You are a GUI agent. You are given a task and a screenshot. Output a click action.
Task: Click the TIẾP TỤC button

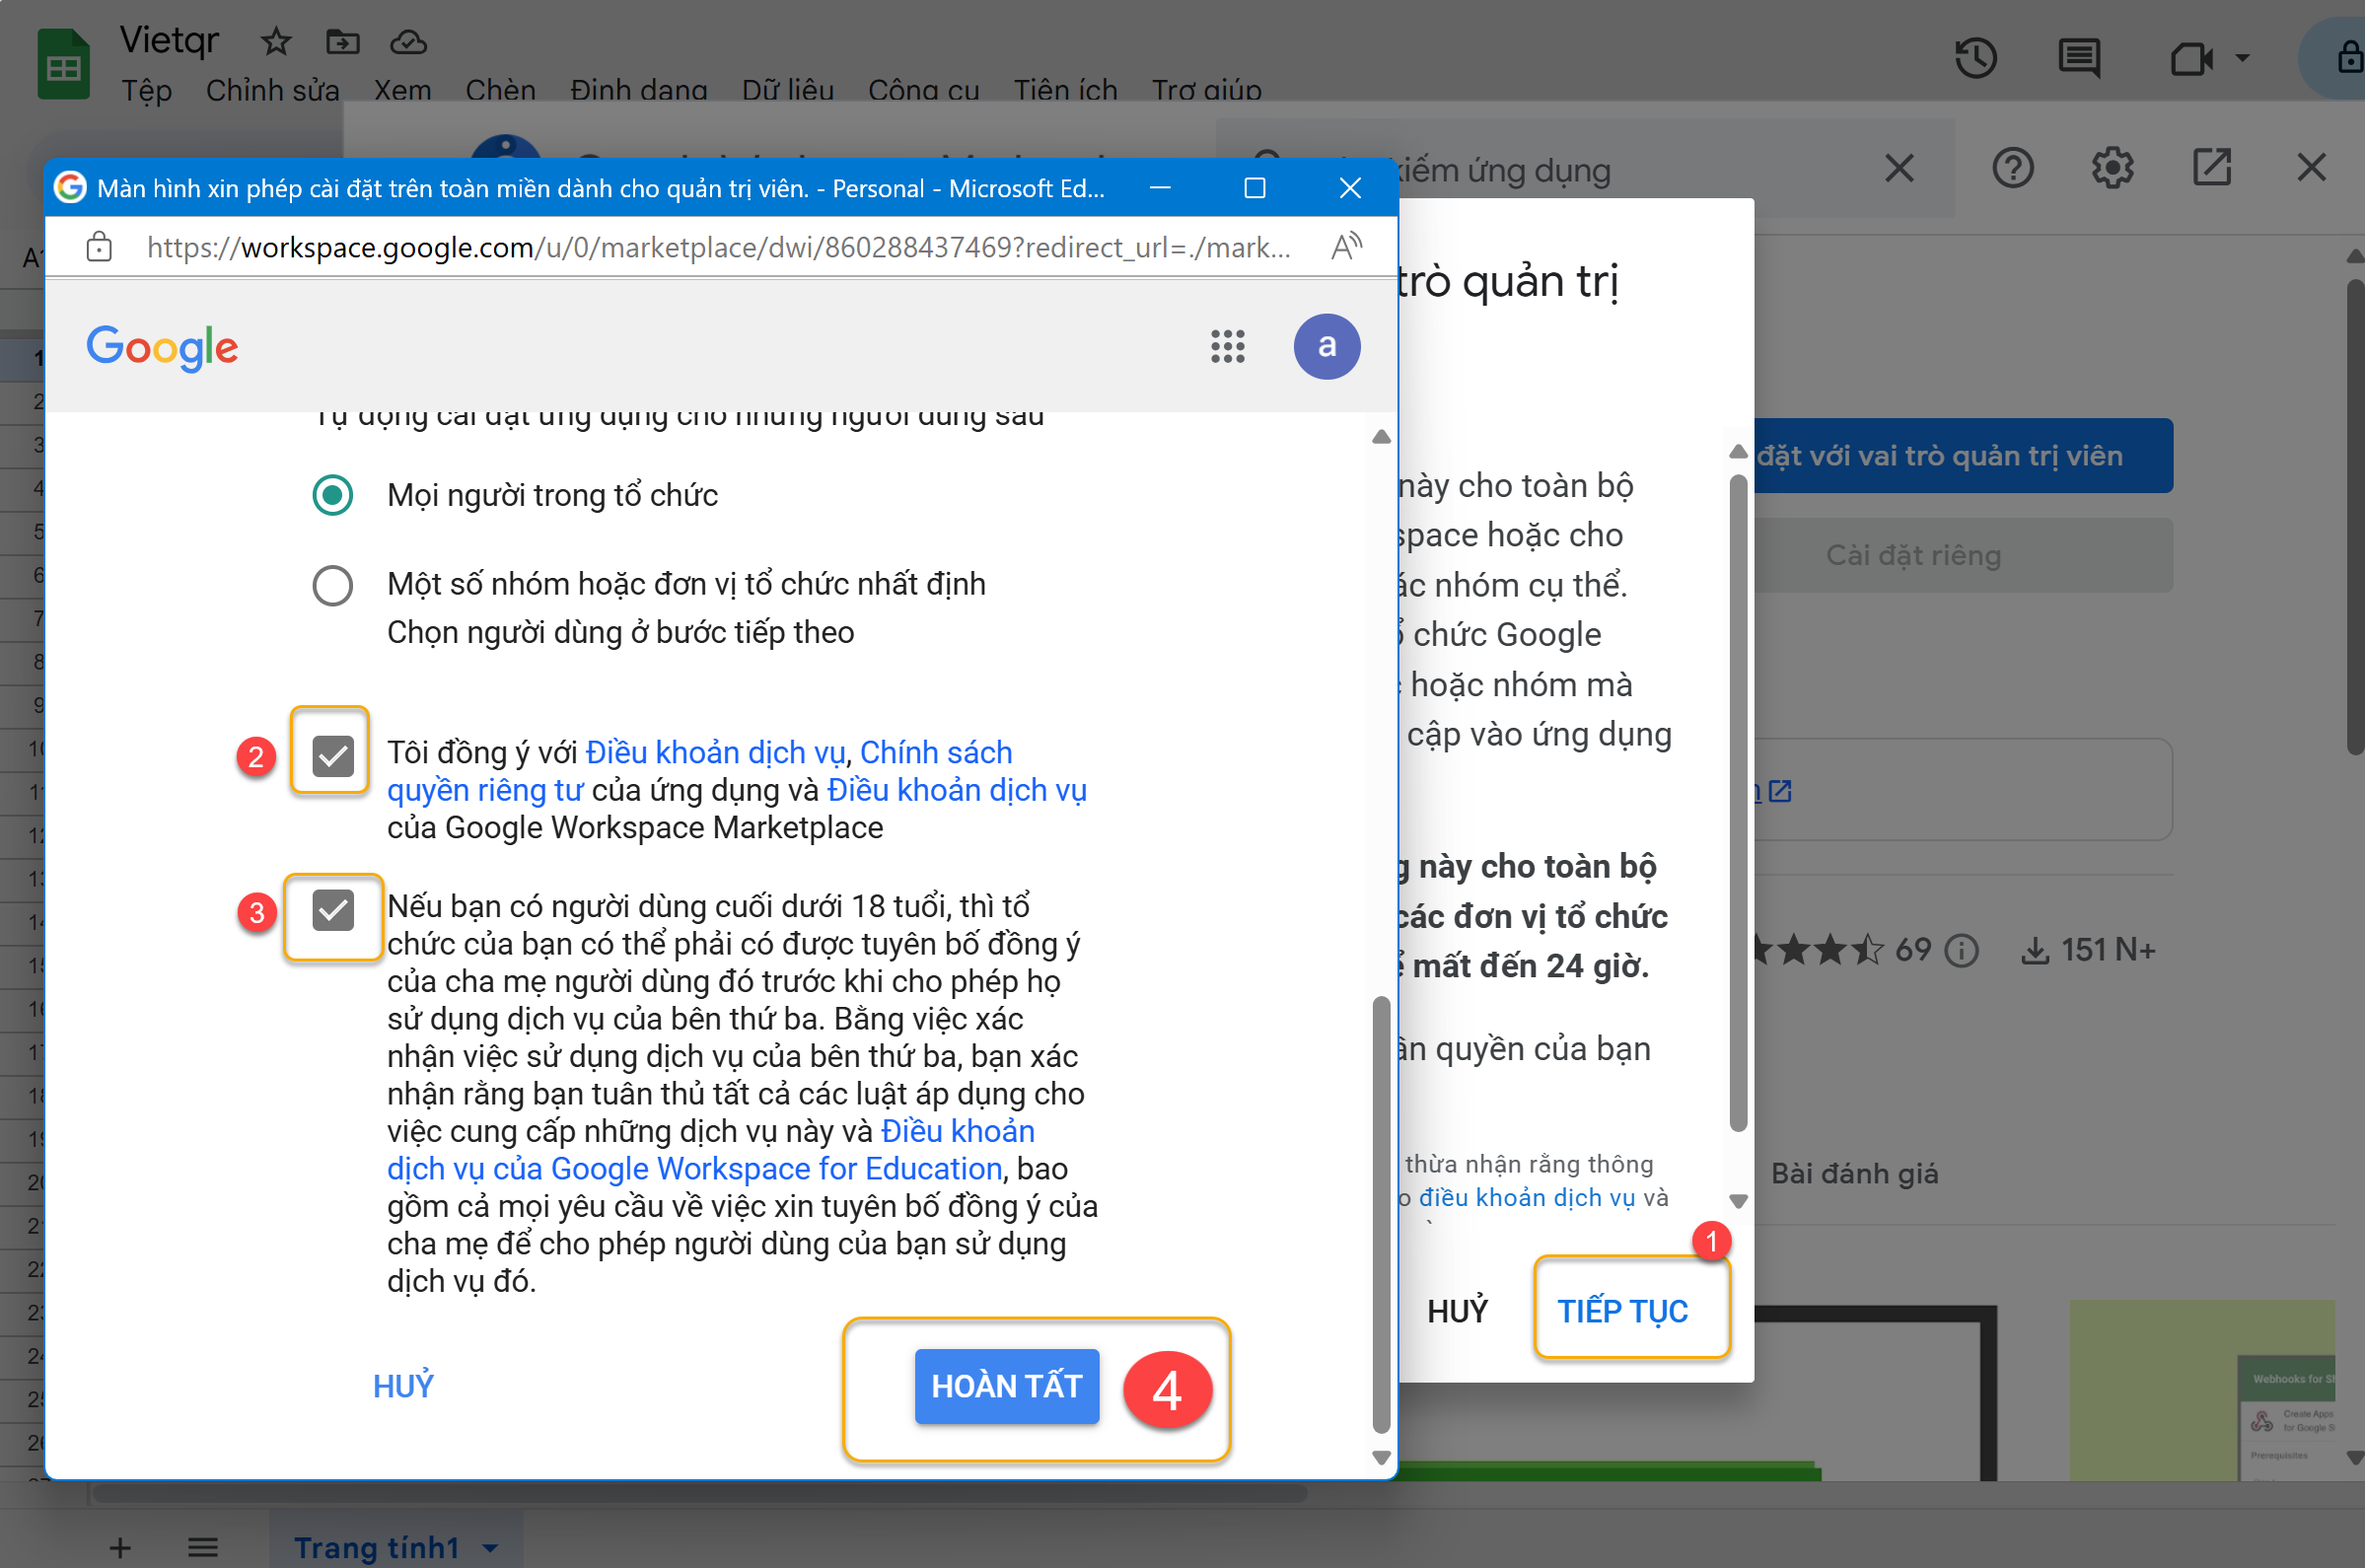(1622, 1310)
